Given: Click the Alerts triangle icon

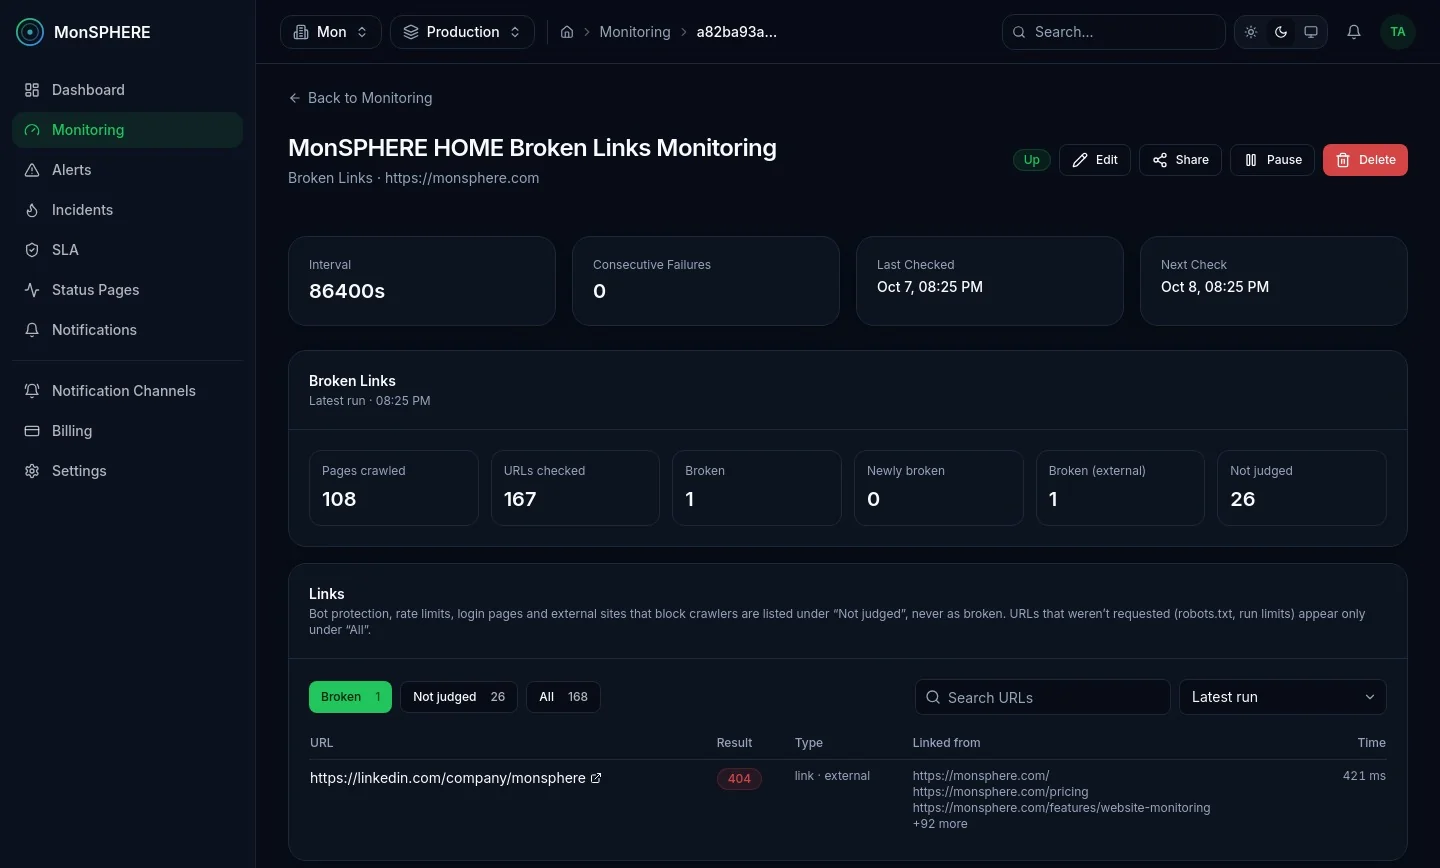Looking at the screenshot, I should [32, 170].
